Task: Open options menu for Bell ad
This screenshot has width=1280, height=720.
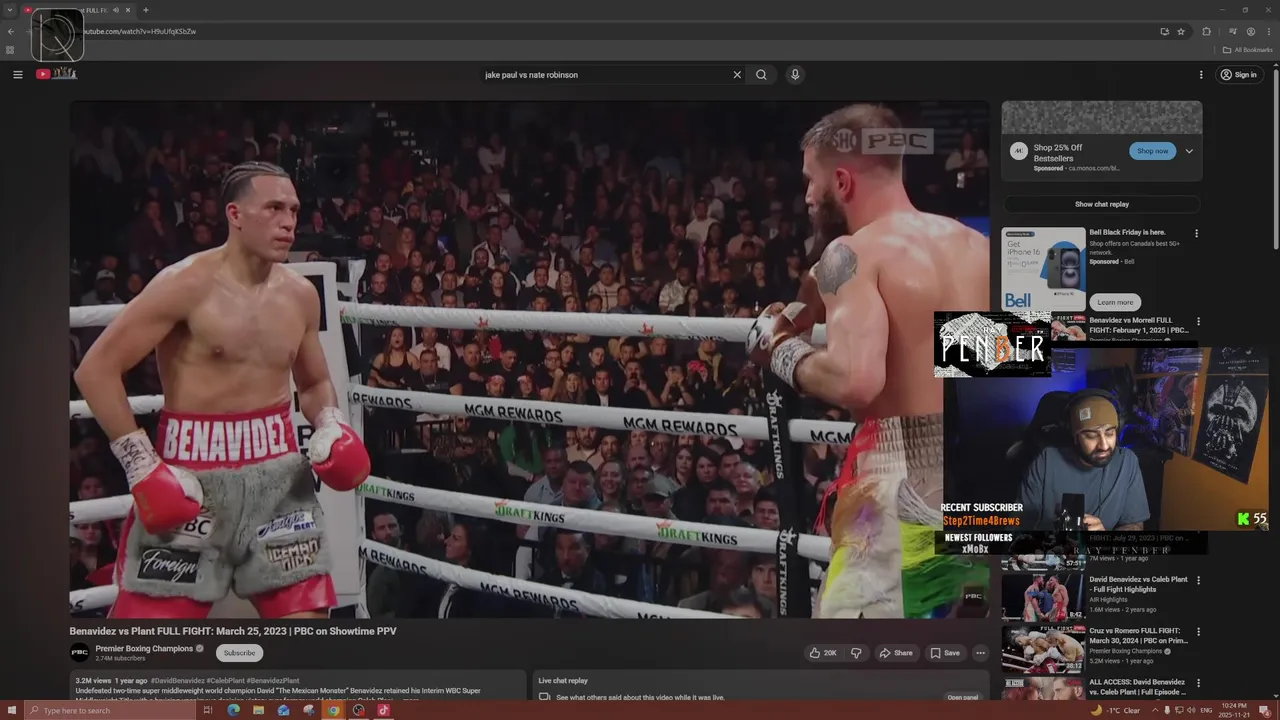Action: tap(1196, 234)
